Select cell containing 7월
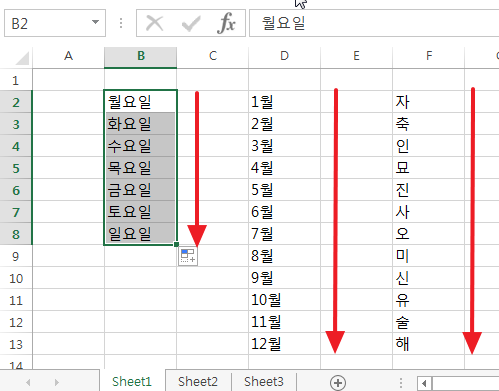This screenshot has width=499, height=391. pyautogui.click(x=284, y=234)
